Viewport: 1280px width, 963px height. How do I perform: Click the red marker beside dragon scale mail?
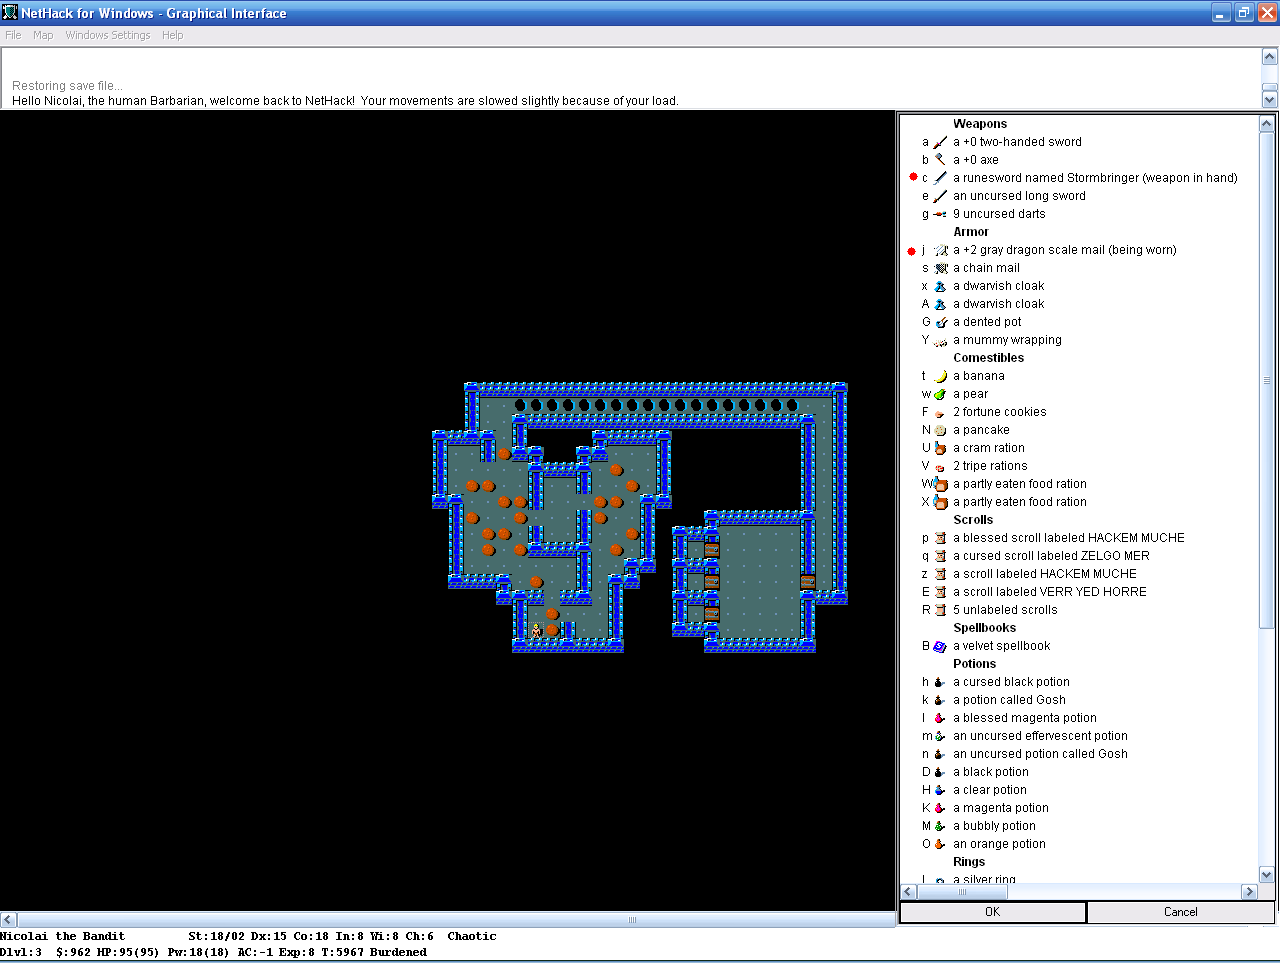click(x=911, y=251)
